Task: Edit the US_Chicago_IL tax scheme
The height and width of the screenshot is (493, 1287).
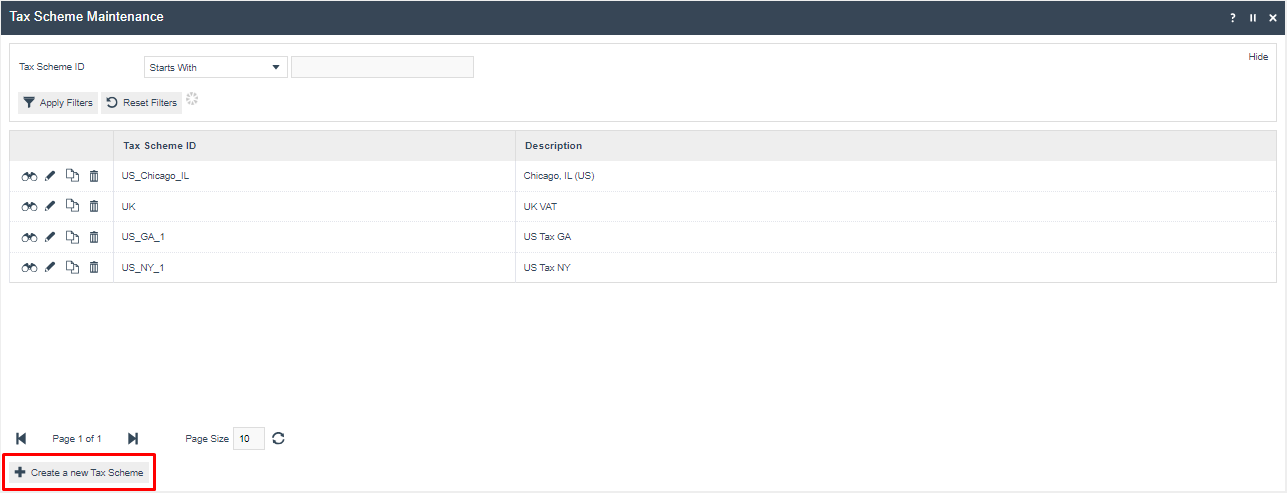Action: coord(50,176)
